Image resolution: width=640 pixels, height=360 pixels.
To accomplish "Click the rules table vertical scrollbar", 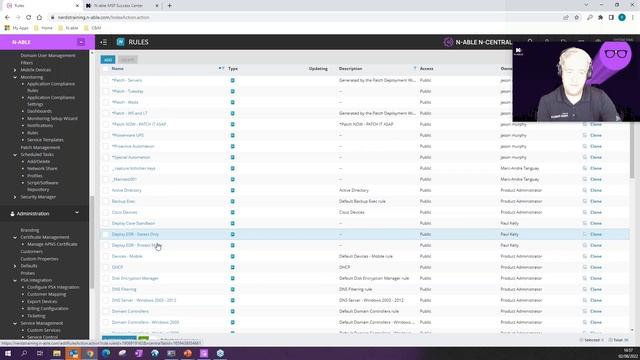I will [632, 149].
